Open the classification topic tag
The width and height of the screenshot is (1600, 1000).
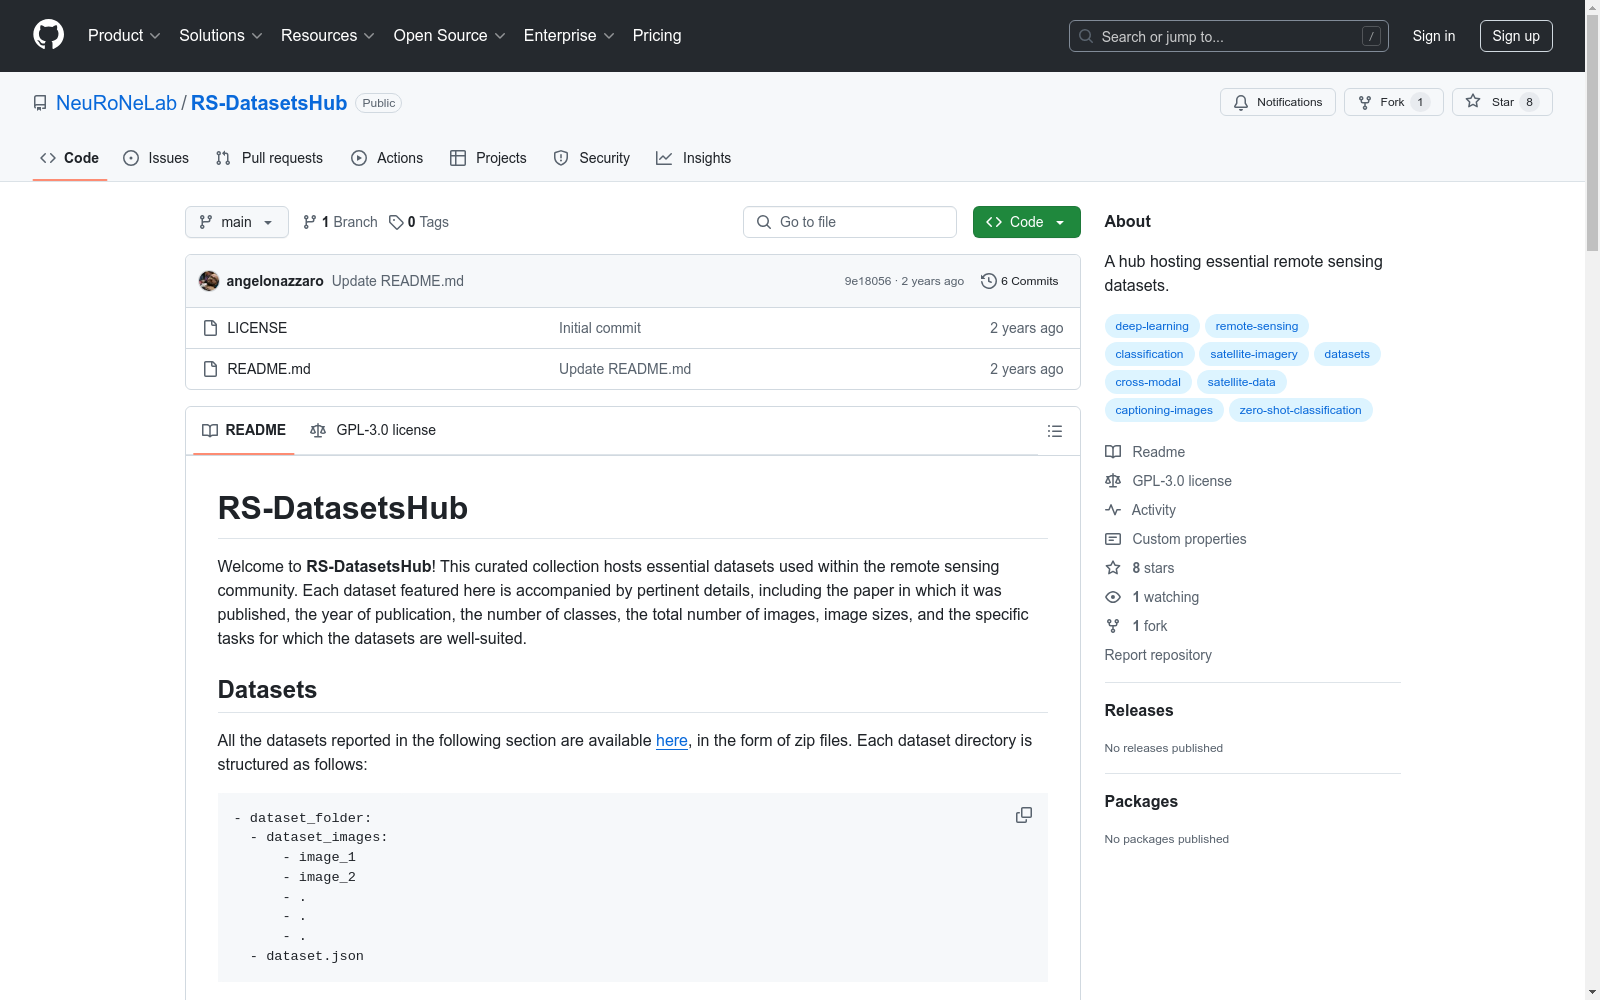pos(1149,354)
